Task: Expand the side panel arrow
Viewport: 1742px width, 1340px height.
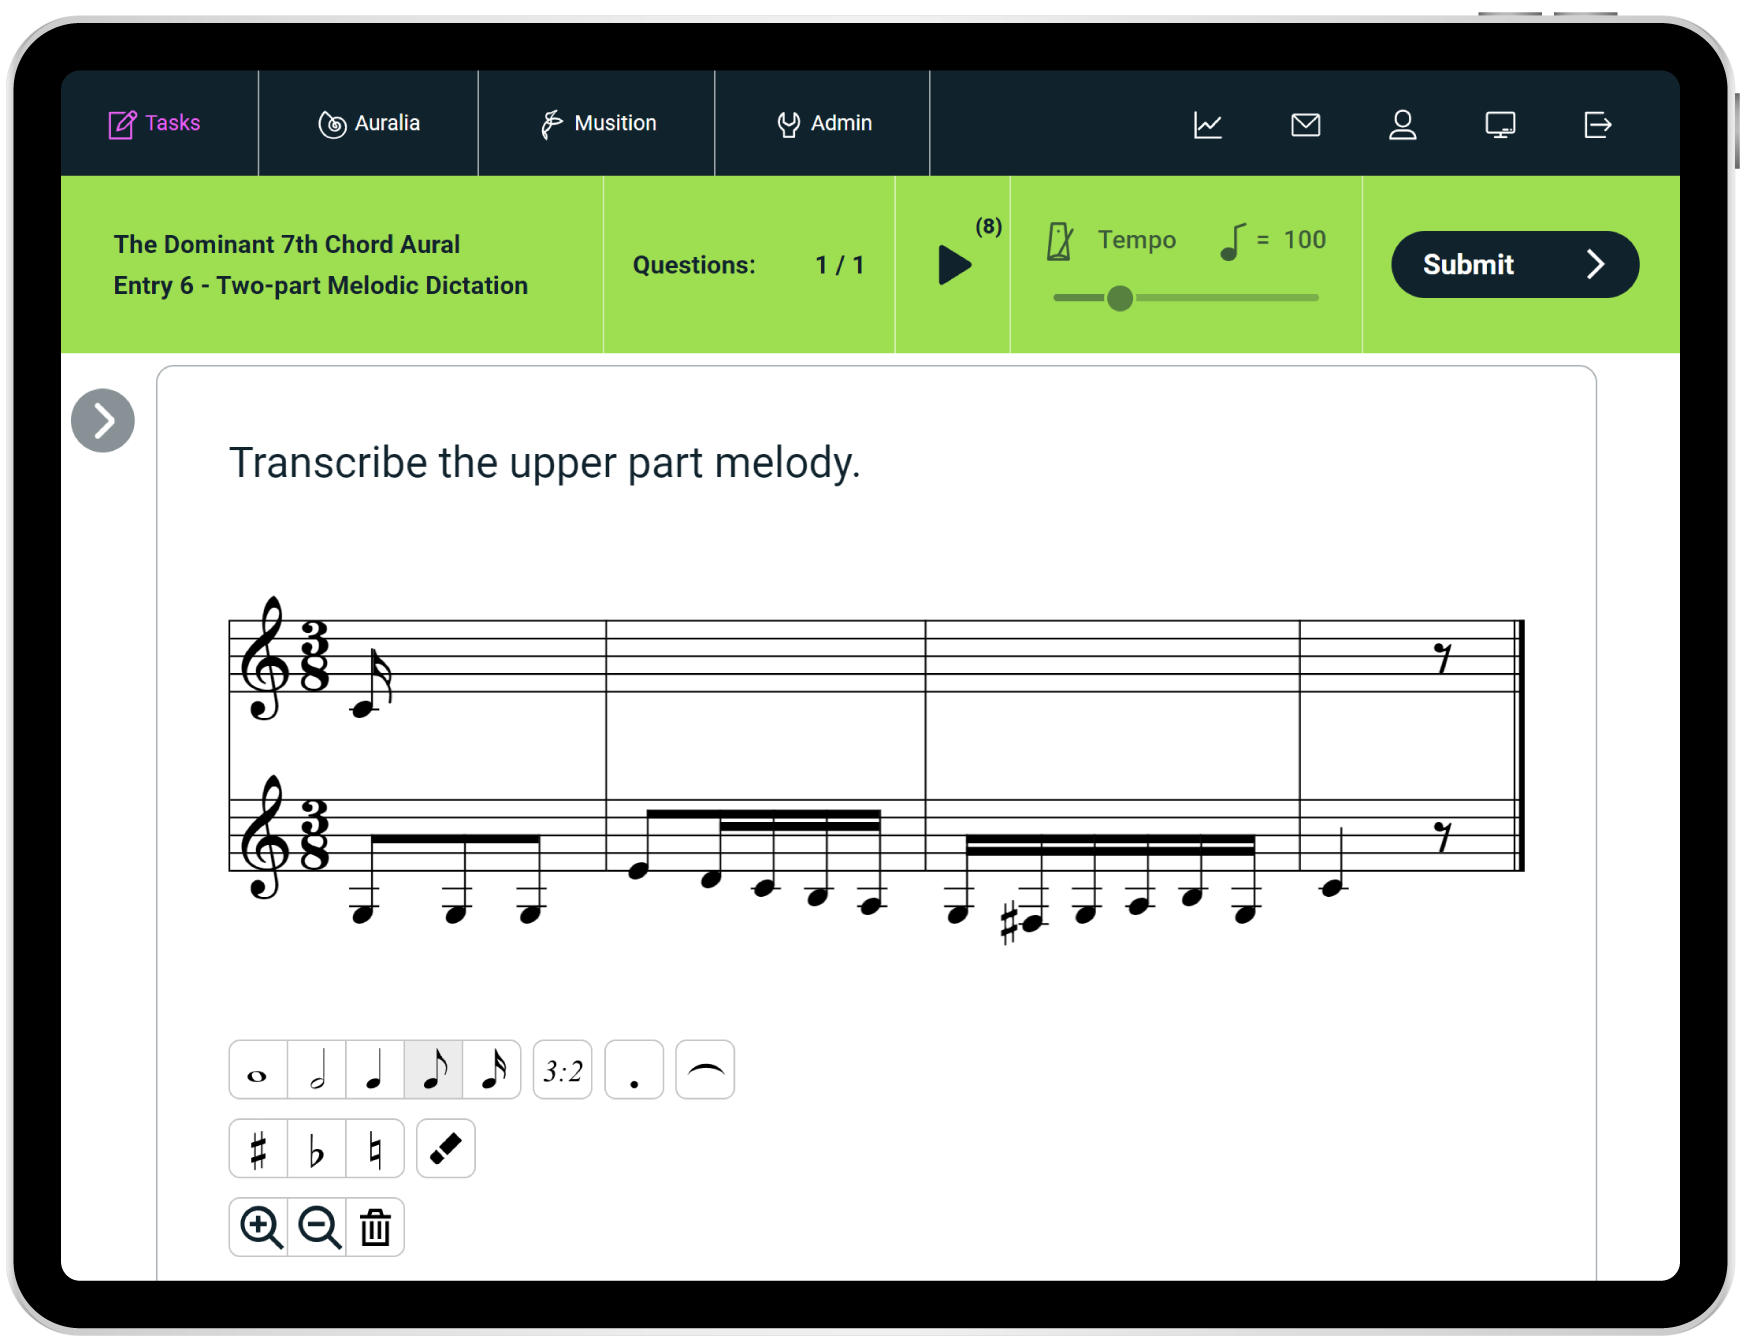Action: 103,421
